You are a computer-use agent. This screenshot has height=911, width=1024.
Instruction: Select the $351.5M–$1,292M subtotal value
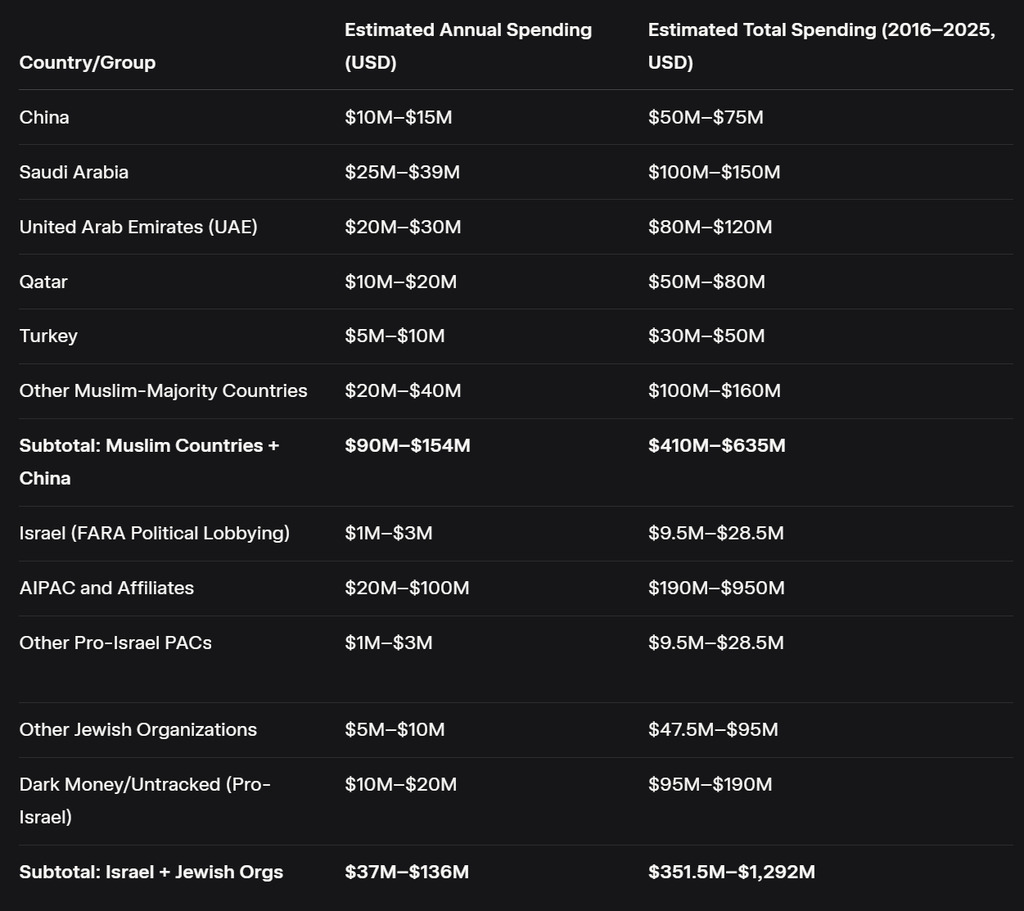(x=731, y=872)
